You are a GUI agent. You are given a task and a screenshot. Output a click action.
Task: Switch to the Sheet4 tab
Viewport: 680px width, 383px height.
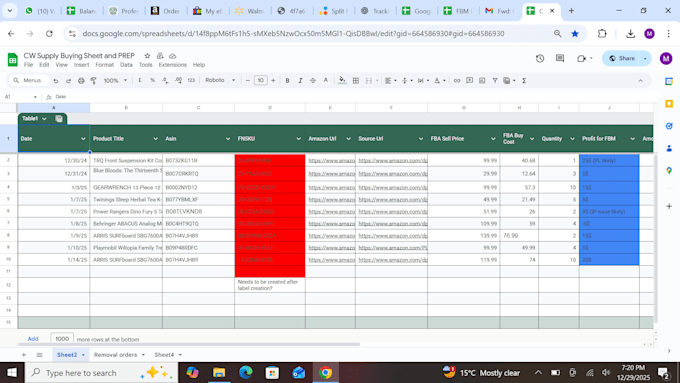point(164,355)
